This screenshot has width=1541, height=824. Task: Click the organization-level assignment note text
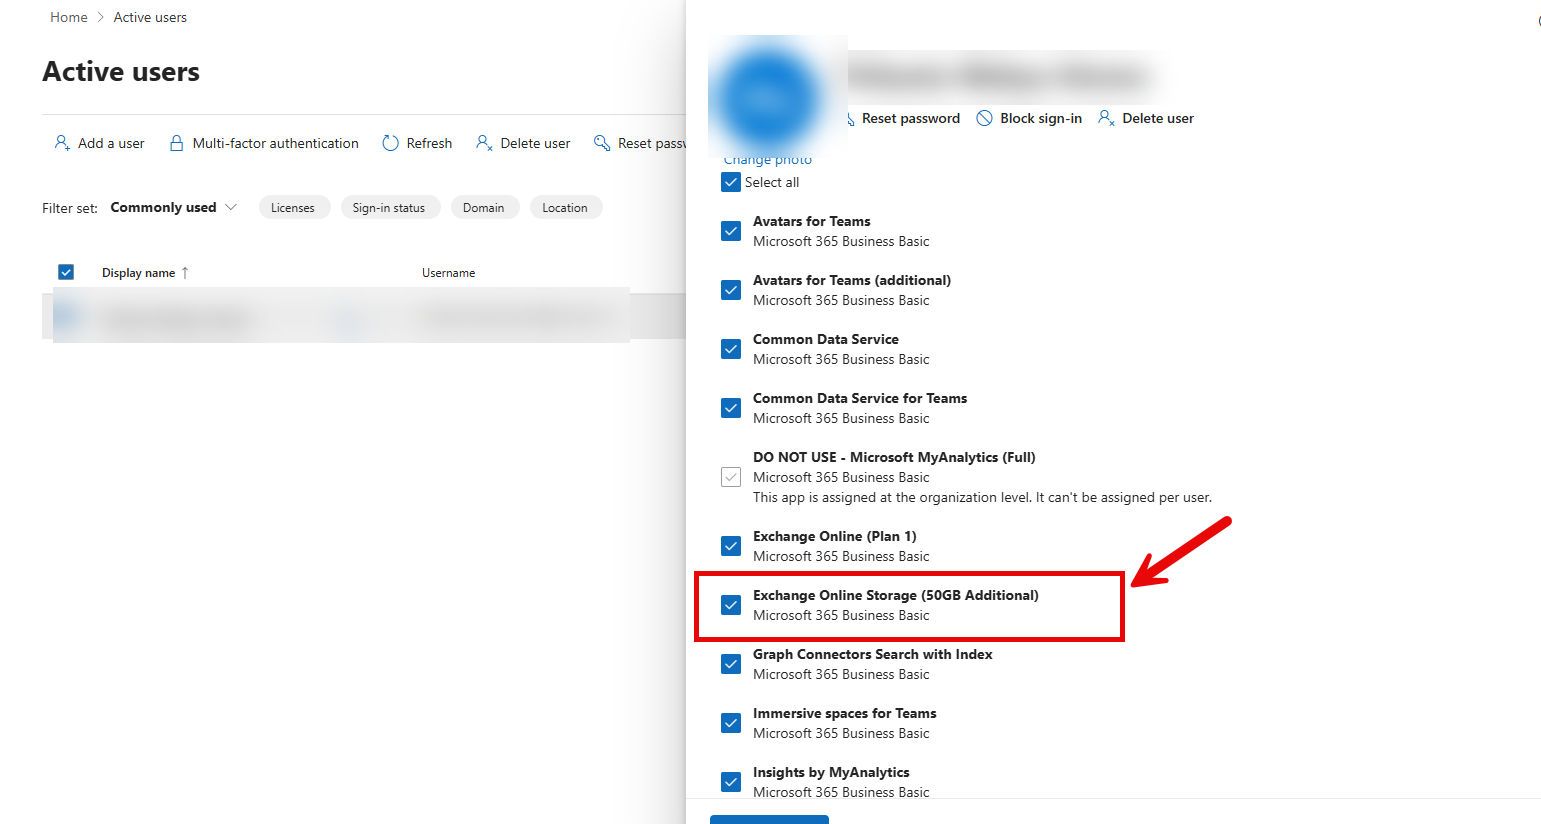[982, 497]
